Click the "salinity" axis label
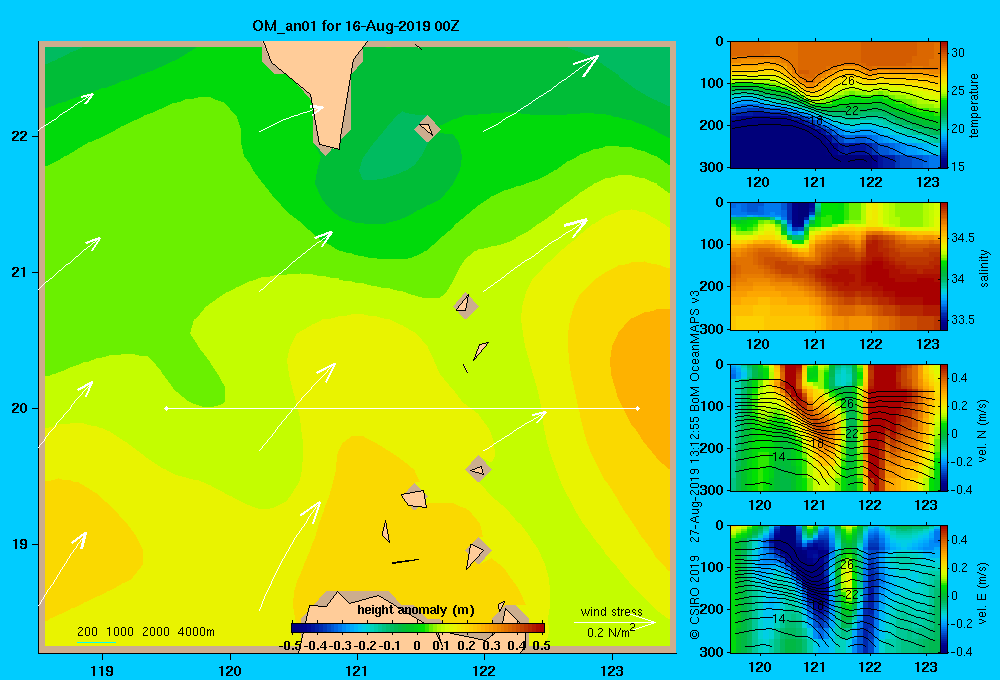Viewport: 1000px width, 680px height. (983, 268)
